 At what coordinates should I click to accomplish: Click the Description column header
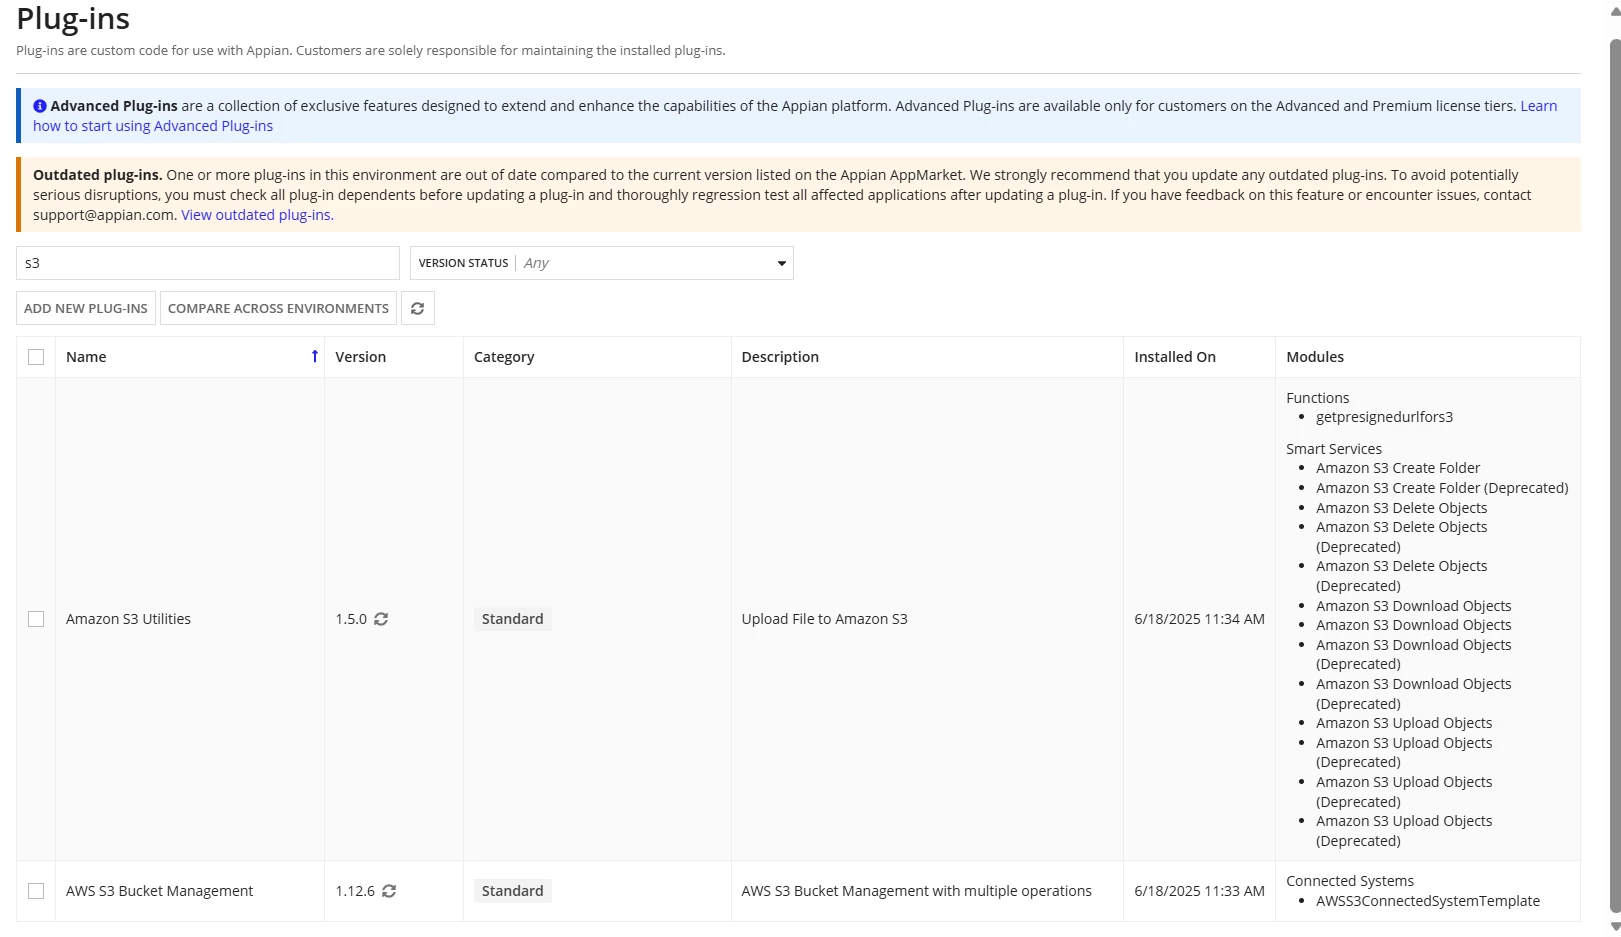(x=780, y=357)
